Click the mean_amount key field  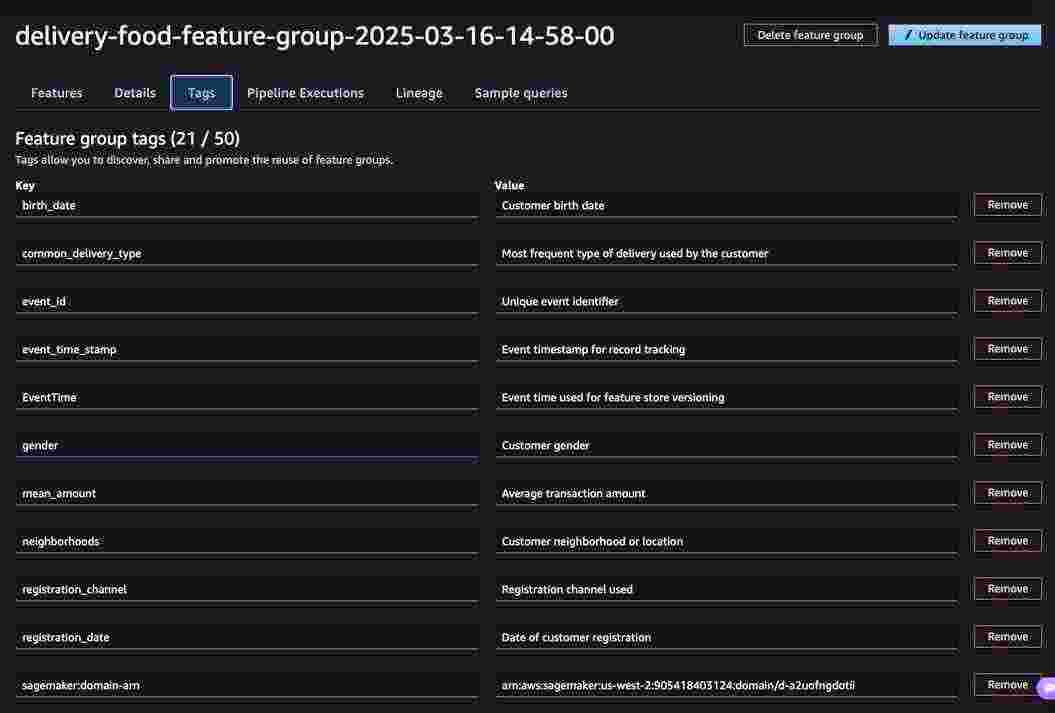pos(246,494)
